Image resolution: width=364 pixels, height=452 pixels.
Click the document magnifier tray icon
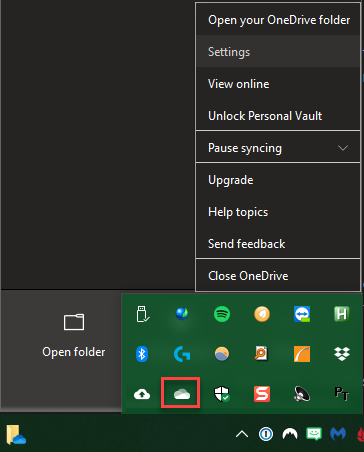pyautogui.click(x=262, y=353)
